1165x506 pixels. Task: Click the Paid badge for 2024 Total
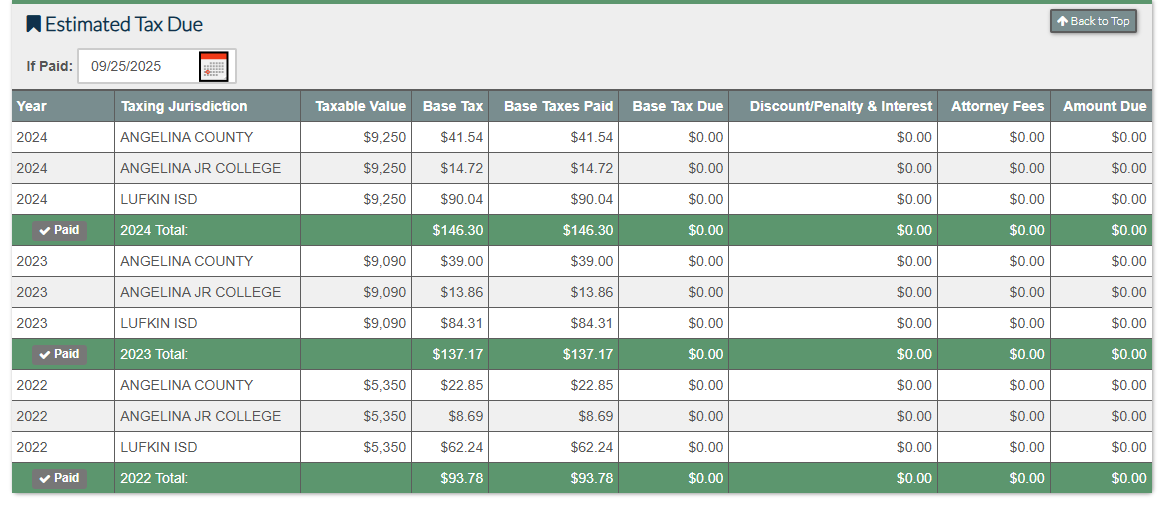[59, 230]
